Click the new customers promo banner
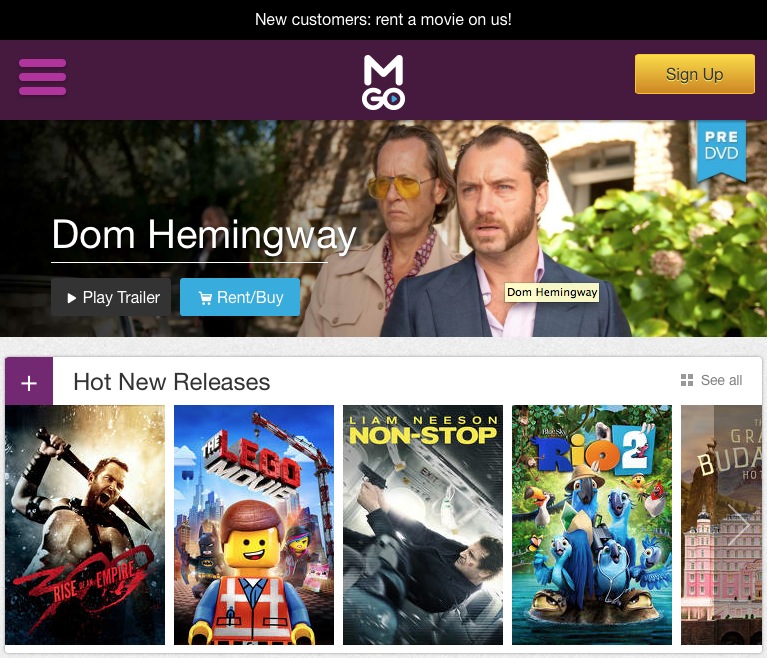Screen dimensions: 767x658 click(x=384, y=20)
